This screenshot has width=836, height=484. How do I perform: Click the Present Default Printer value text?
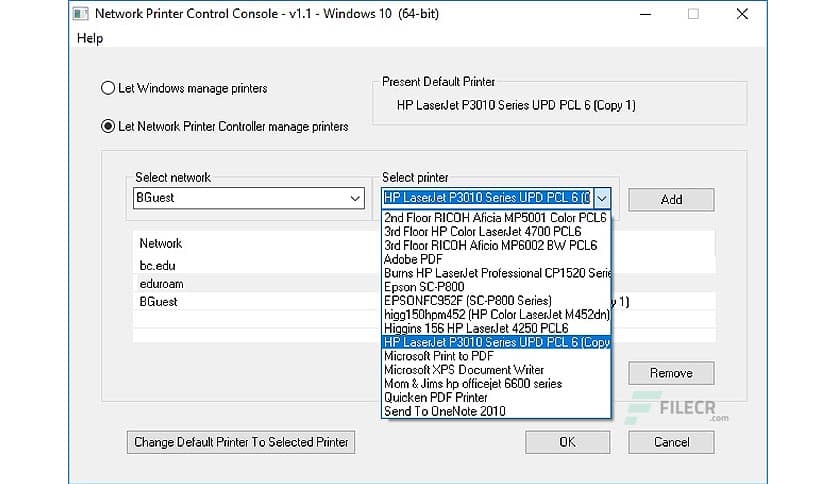516,106
